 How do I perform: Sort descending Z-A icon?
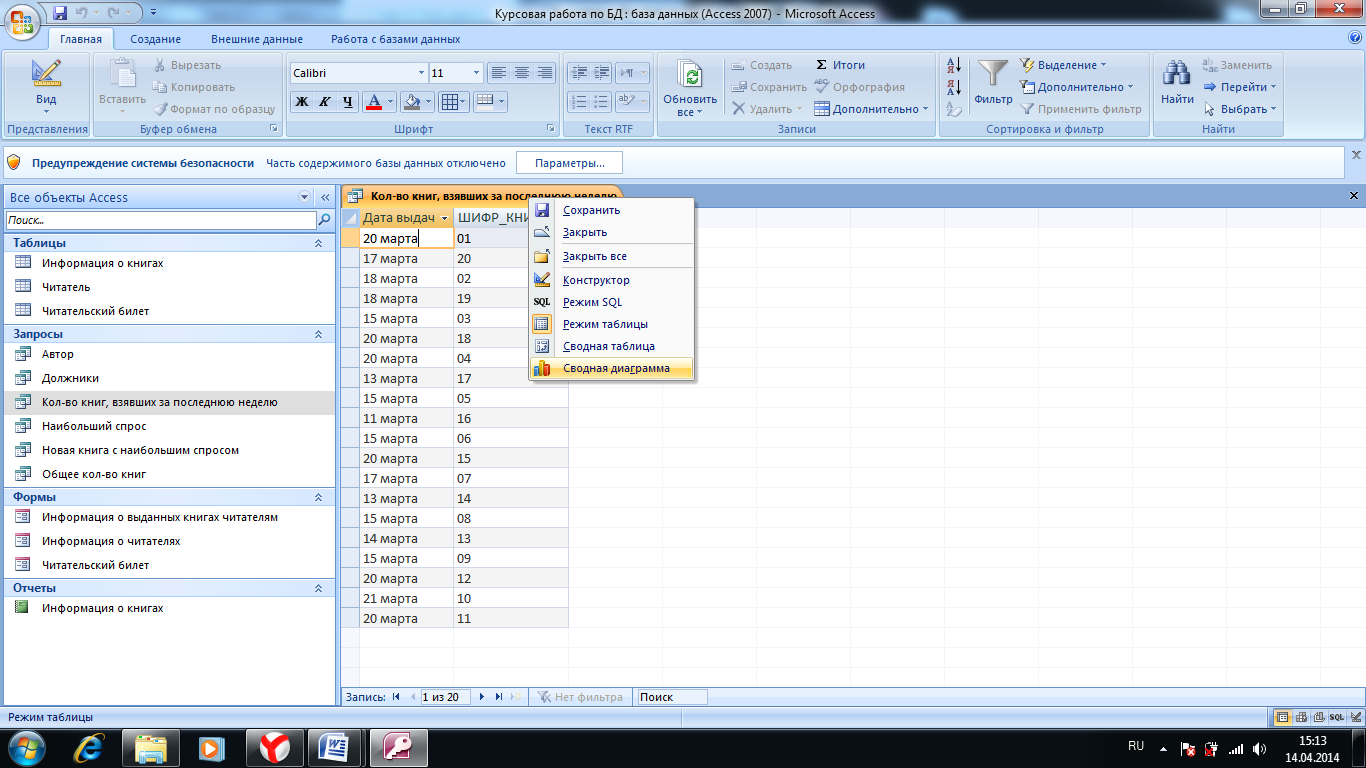click(953, 87)
